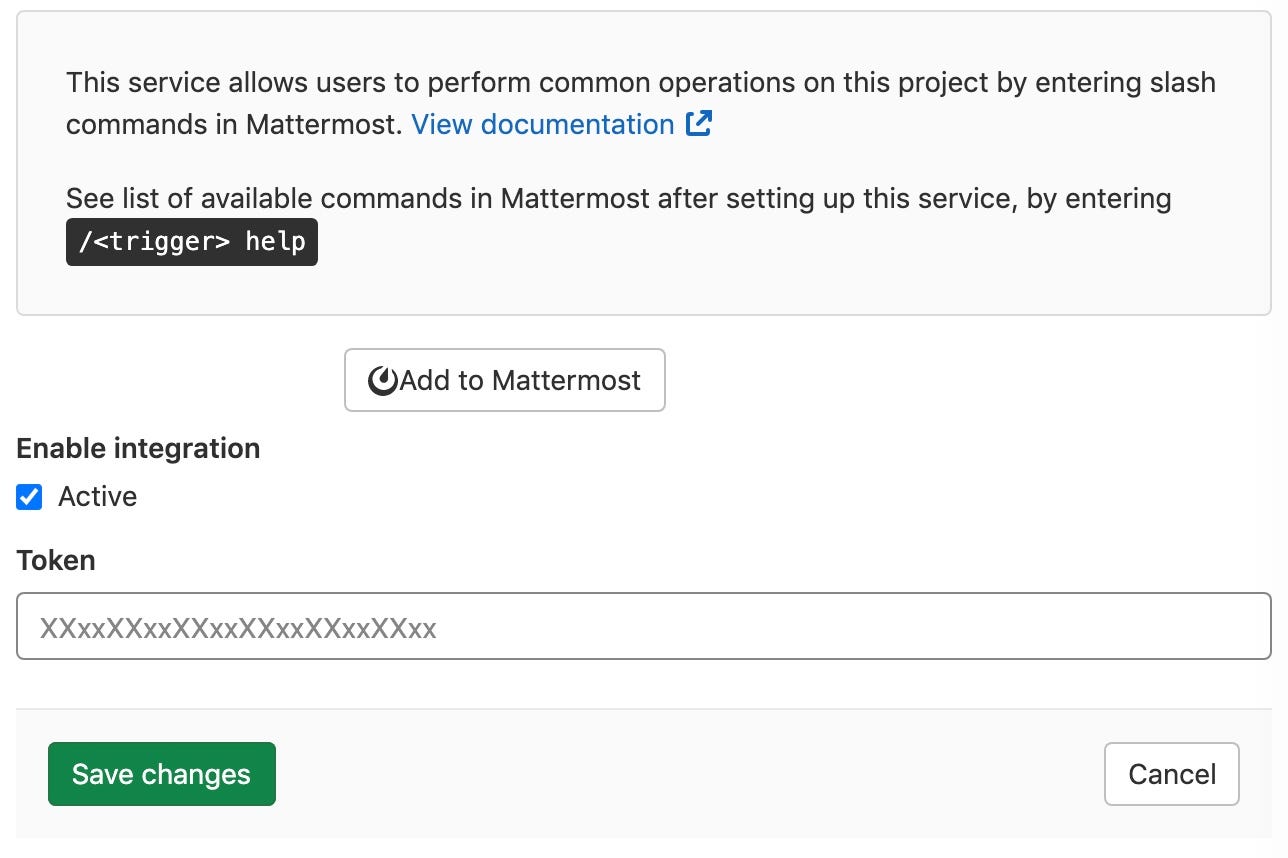The height and width of the screenshot is (858, 1288).
Task: Click the Add to Mattermost button
Action: pos(505,380)
